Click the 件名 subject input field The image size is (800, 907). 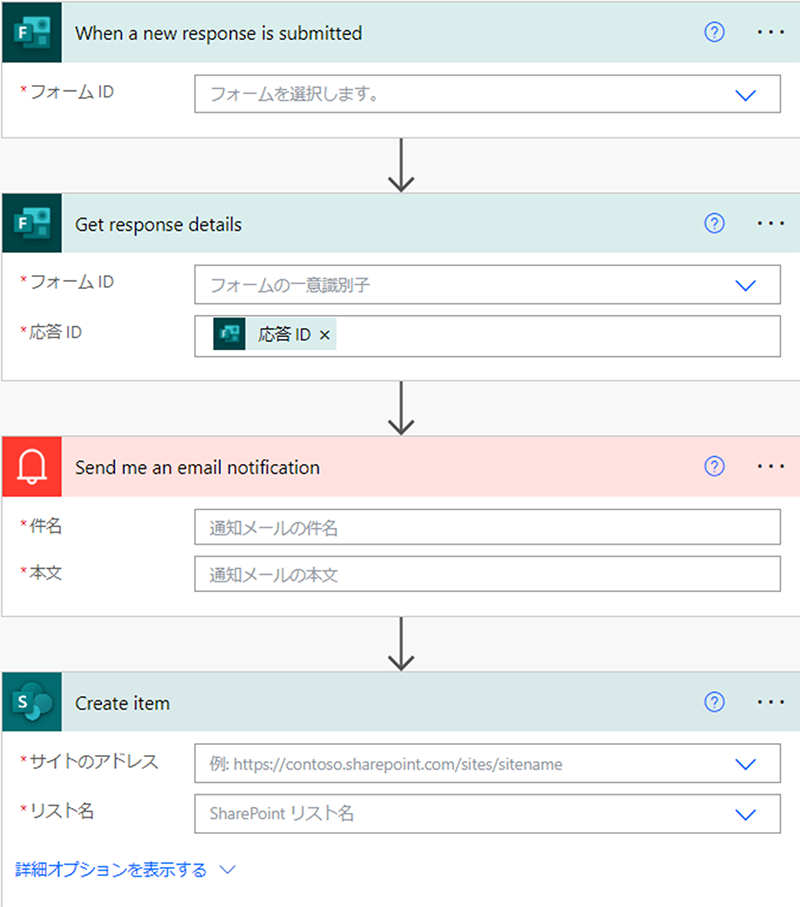(487, 527)
